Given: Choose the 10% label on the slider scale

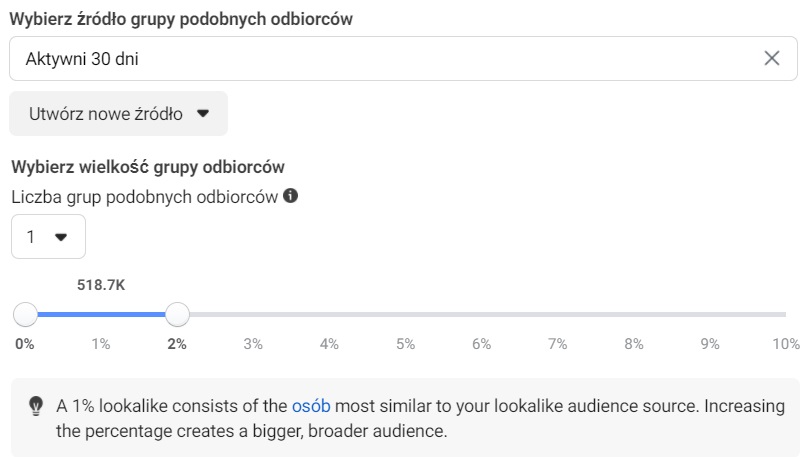Looking at the screenshot, I should [x=786, y=344].
